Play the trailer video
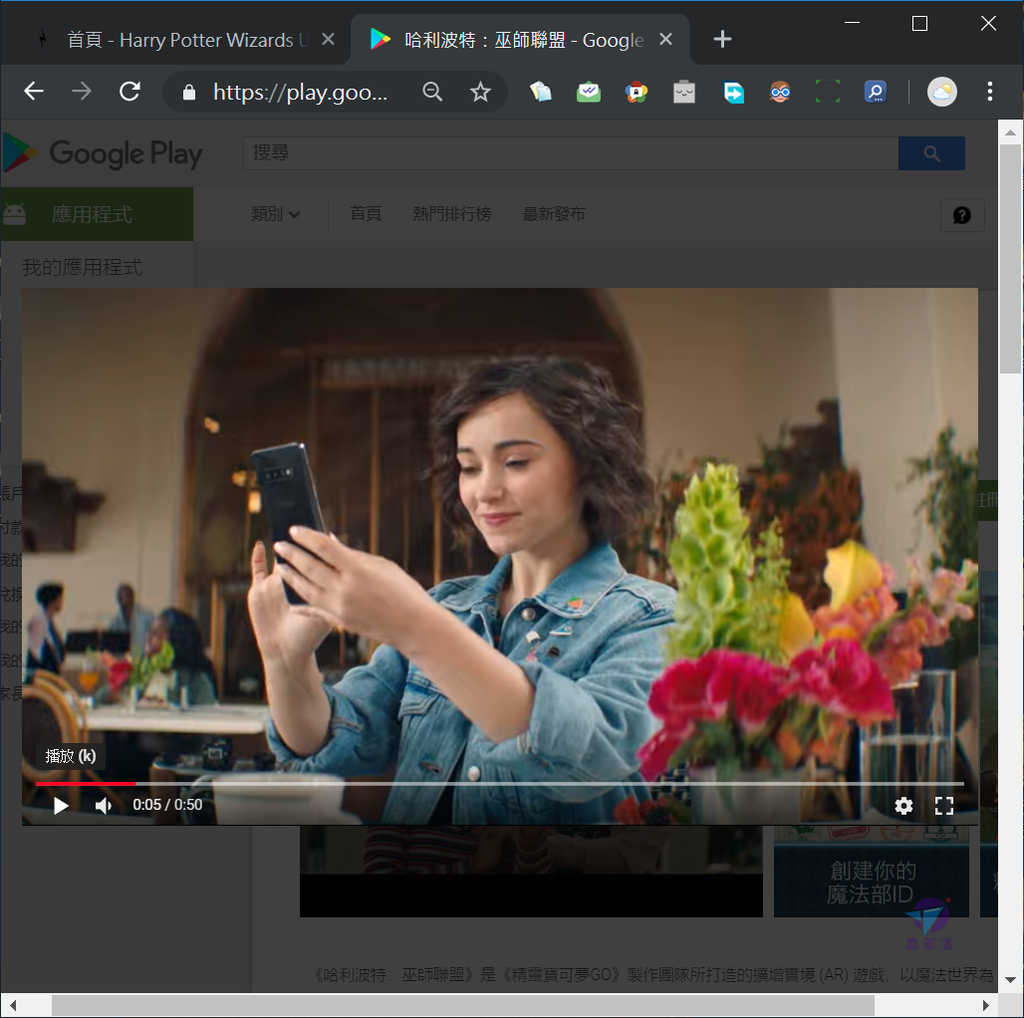1024x1018 pixels. pyautogui.click(x=61, y=806)
